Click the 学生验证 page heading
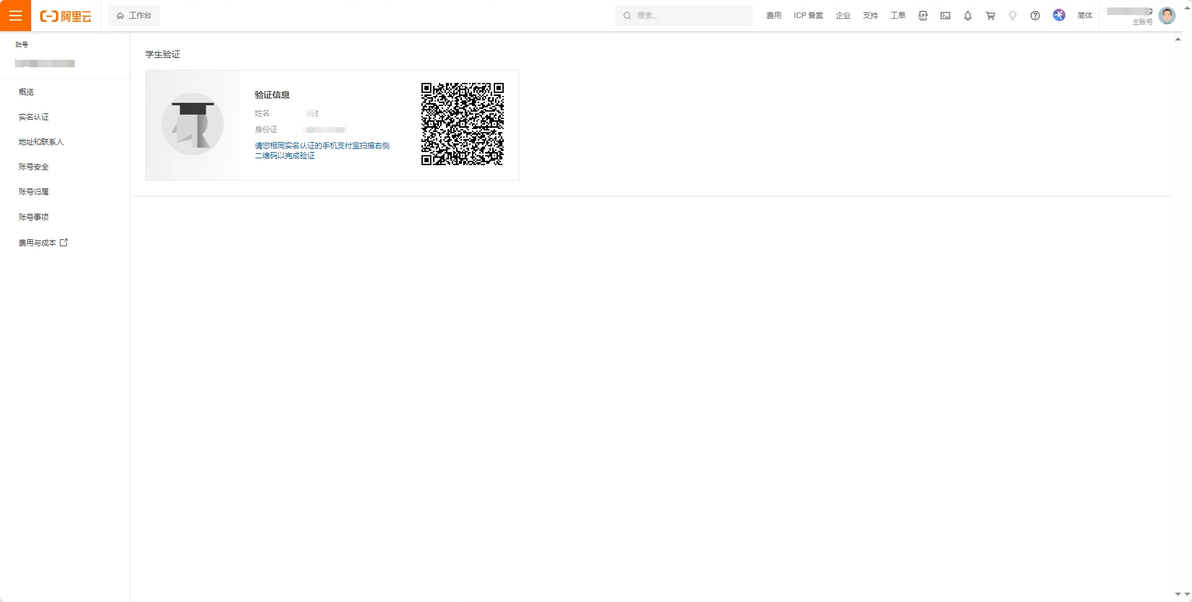Screen dimensions: 1192x602 [163, 55]
